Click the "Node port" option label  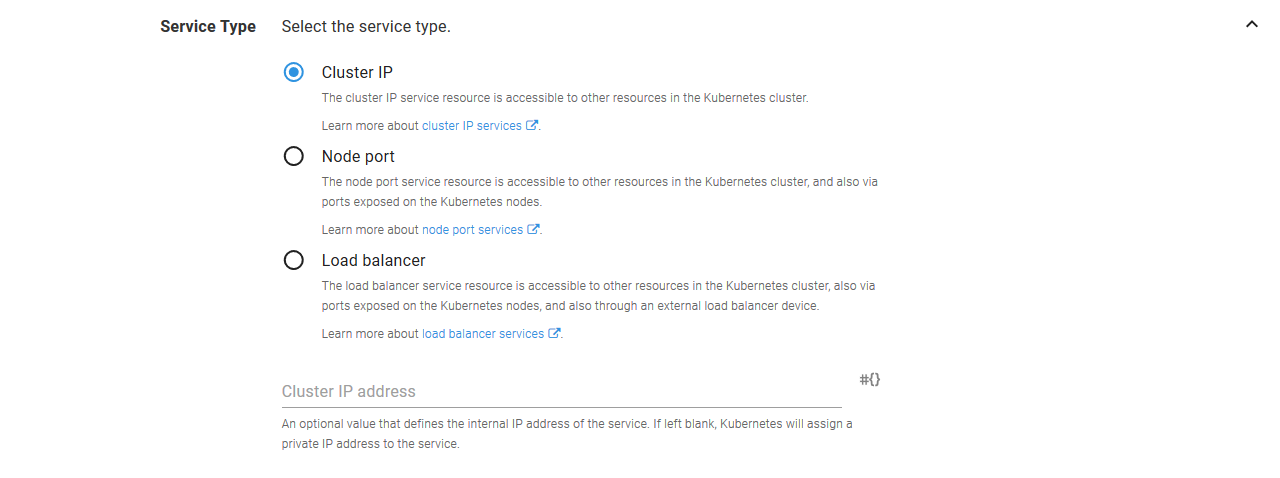click(x=358, y=156)
